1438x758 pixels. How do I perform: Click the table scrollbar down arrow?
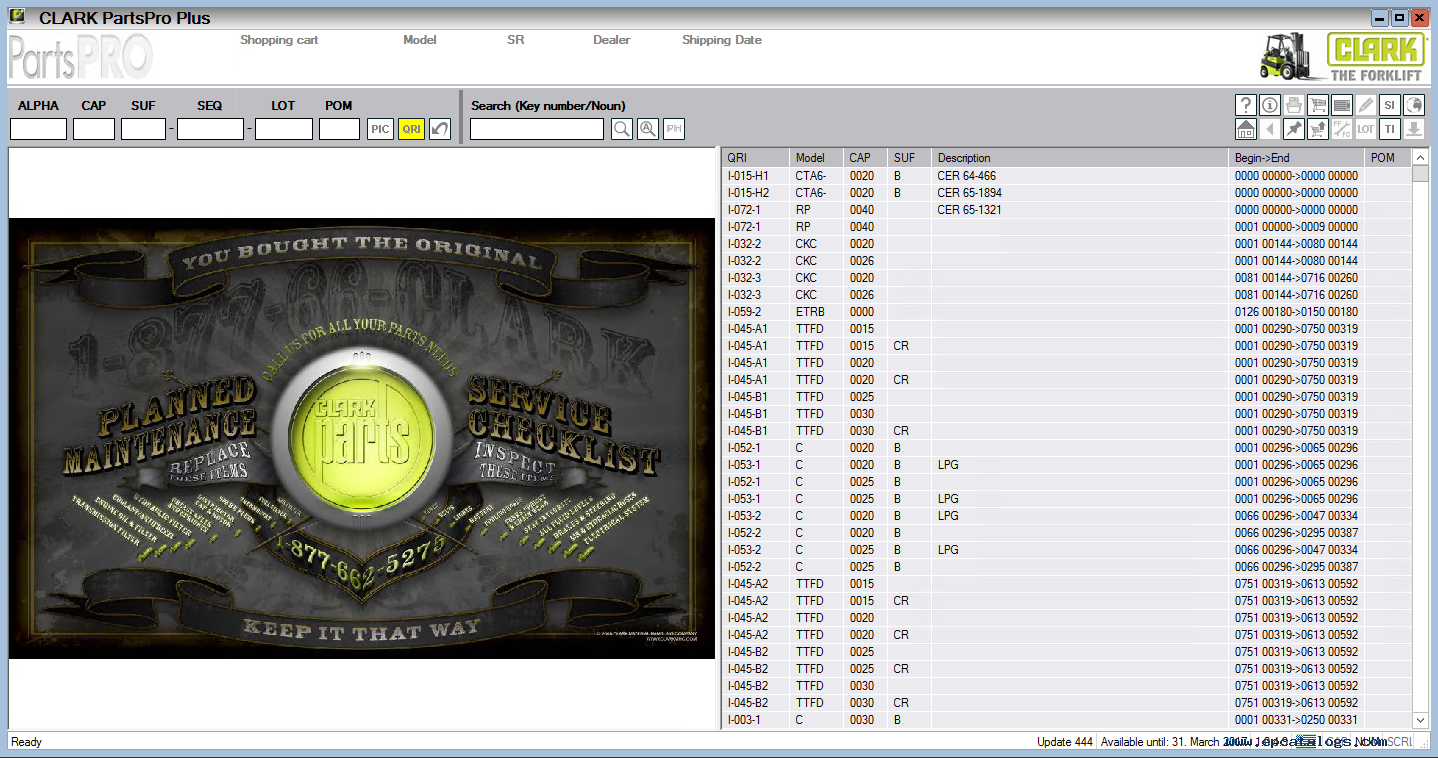(x=1420, y=720)
